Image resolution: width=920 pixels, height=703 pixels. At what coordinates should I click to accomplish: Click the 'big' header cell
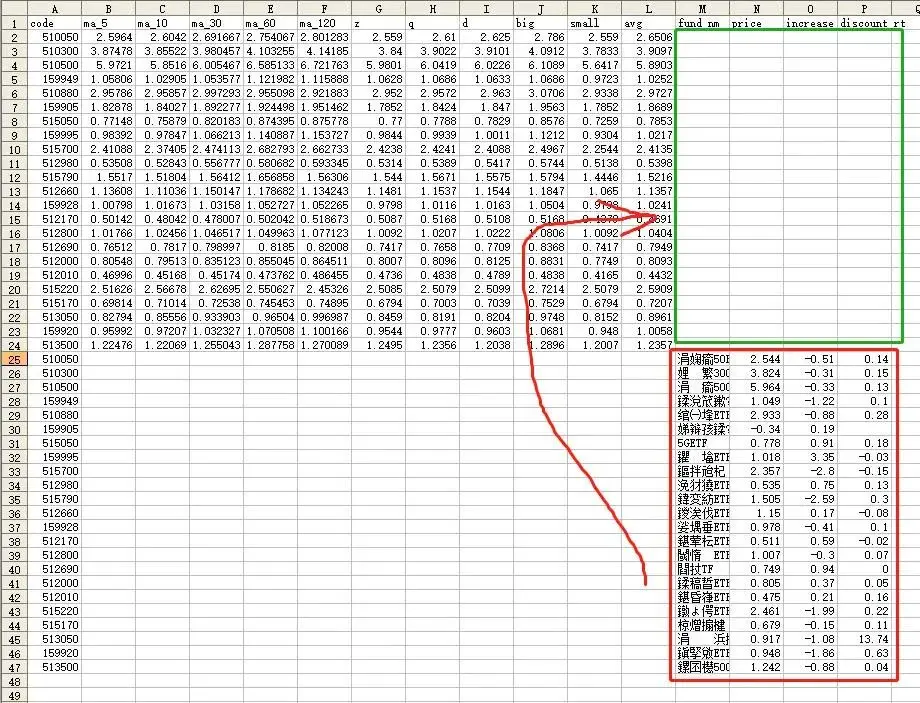[540, 23]
